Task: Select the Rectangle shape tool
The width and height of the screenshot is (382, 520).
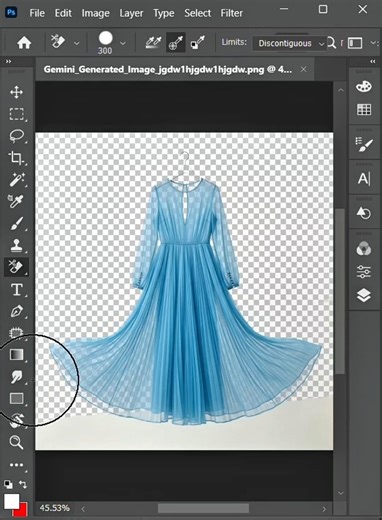Action: click(x=16, y=398)
